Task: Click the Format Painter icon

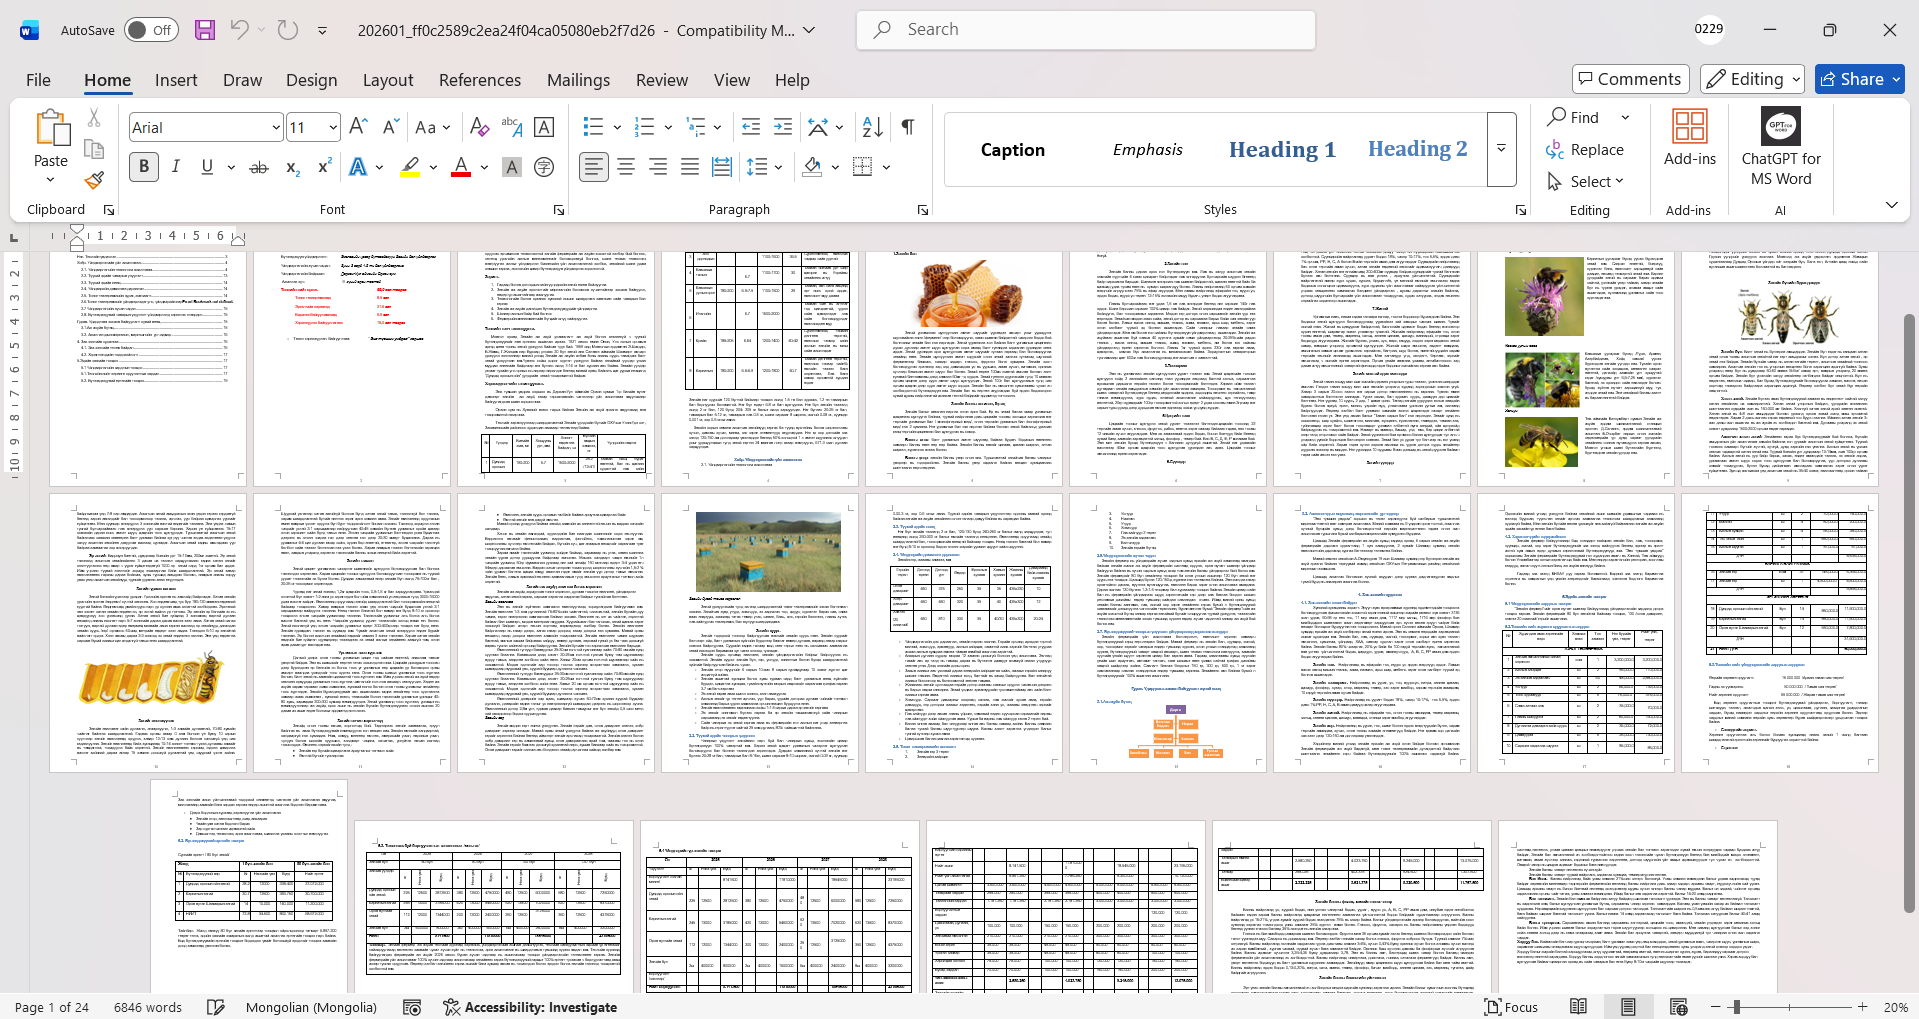Action: click(94, 181)
